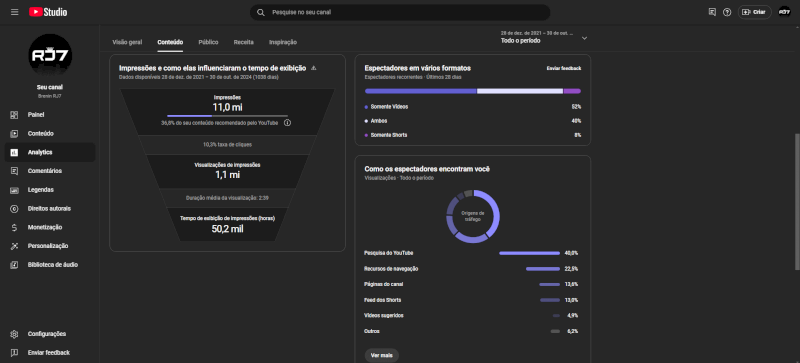The image size is (800, 363).
Task: Go to Comentários in sidebar
Action: (49, 171)
